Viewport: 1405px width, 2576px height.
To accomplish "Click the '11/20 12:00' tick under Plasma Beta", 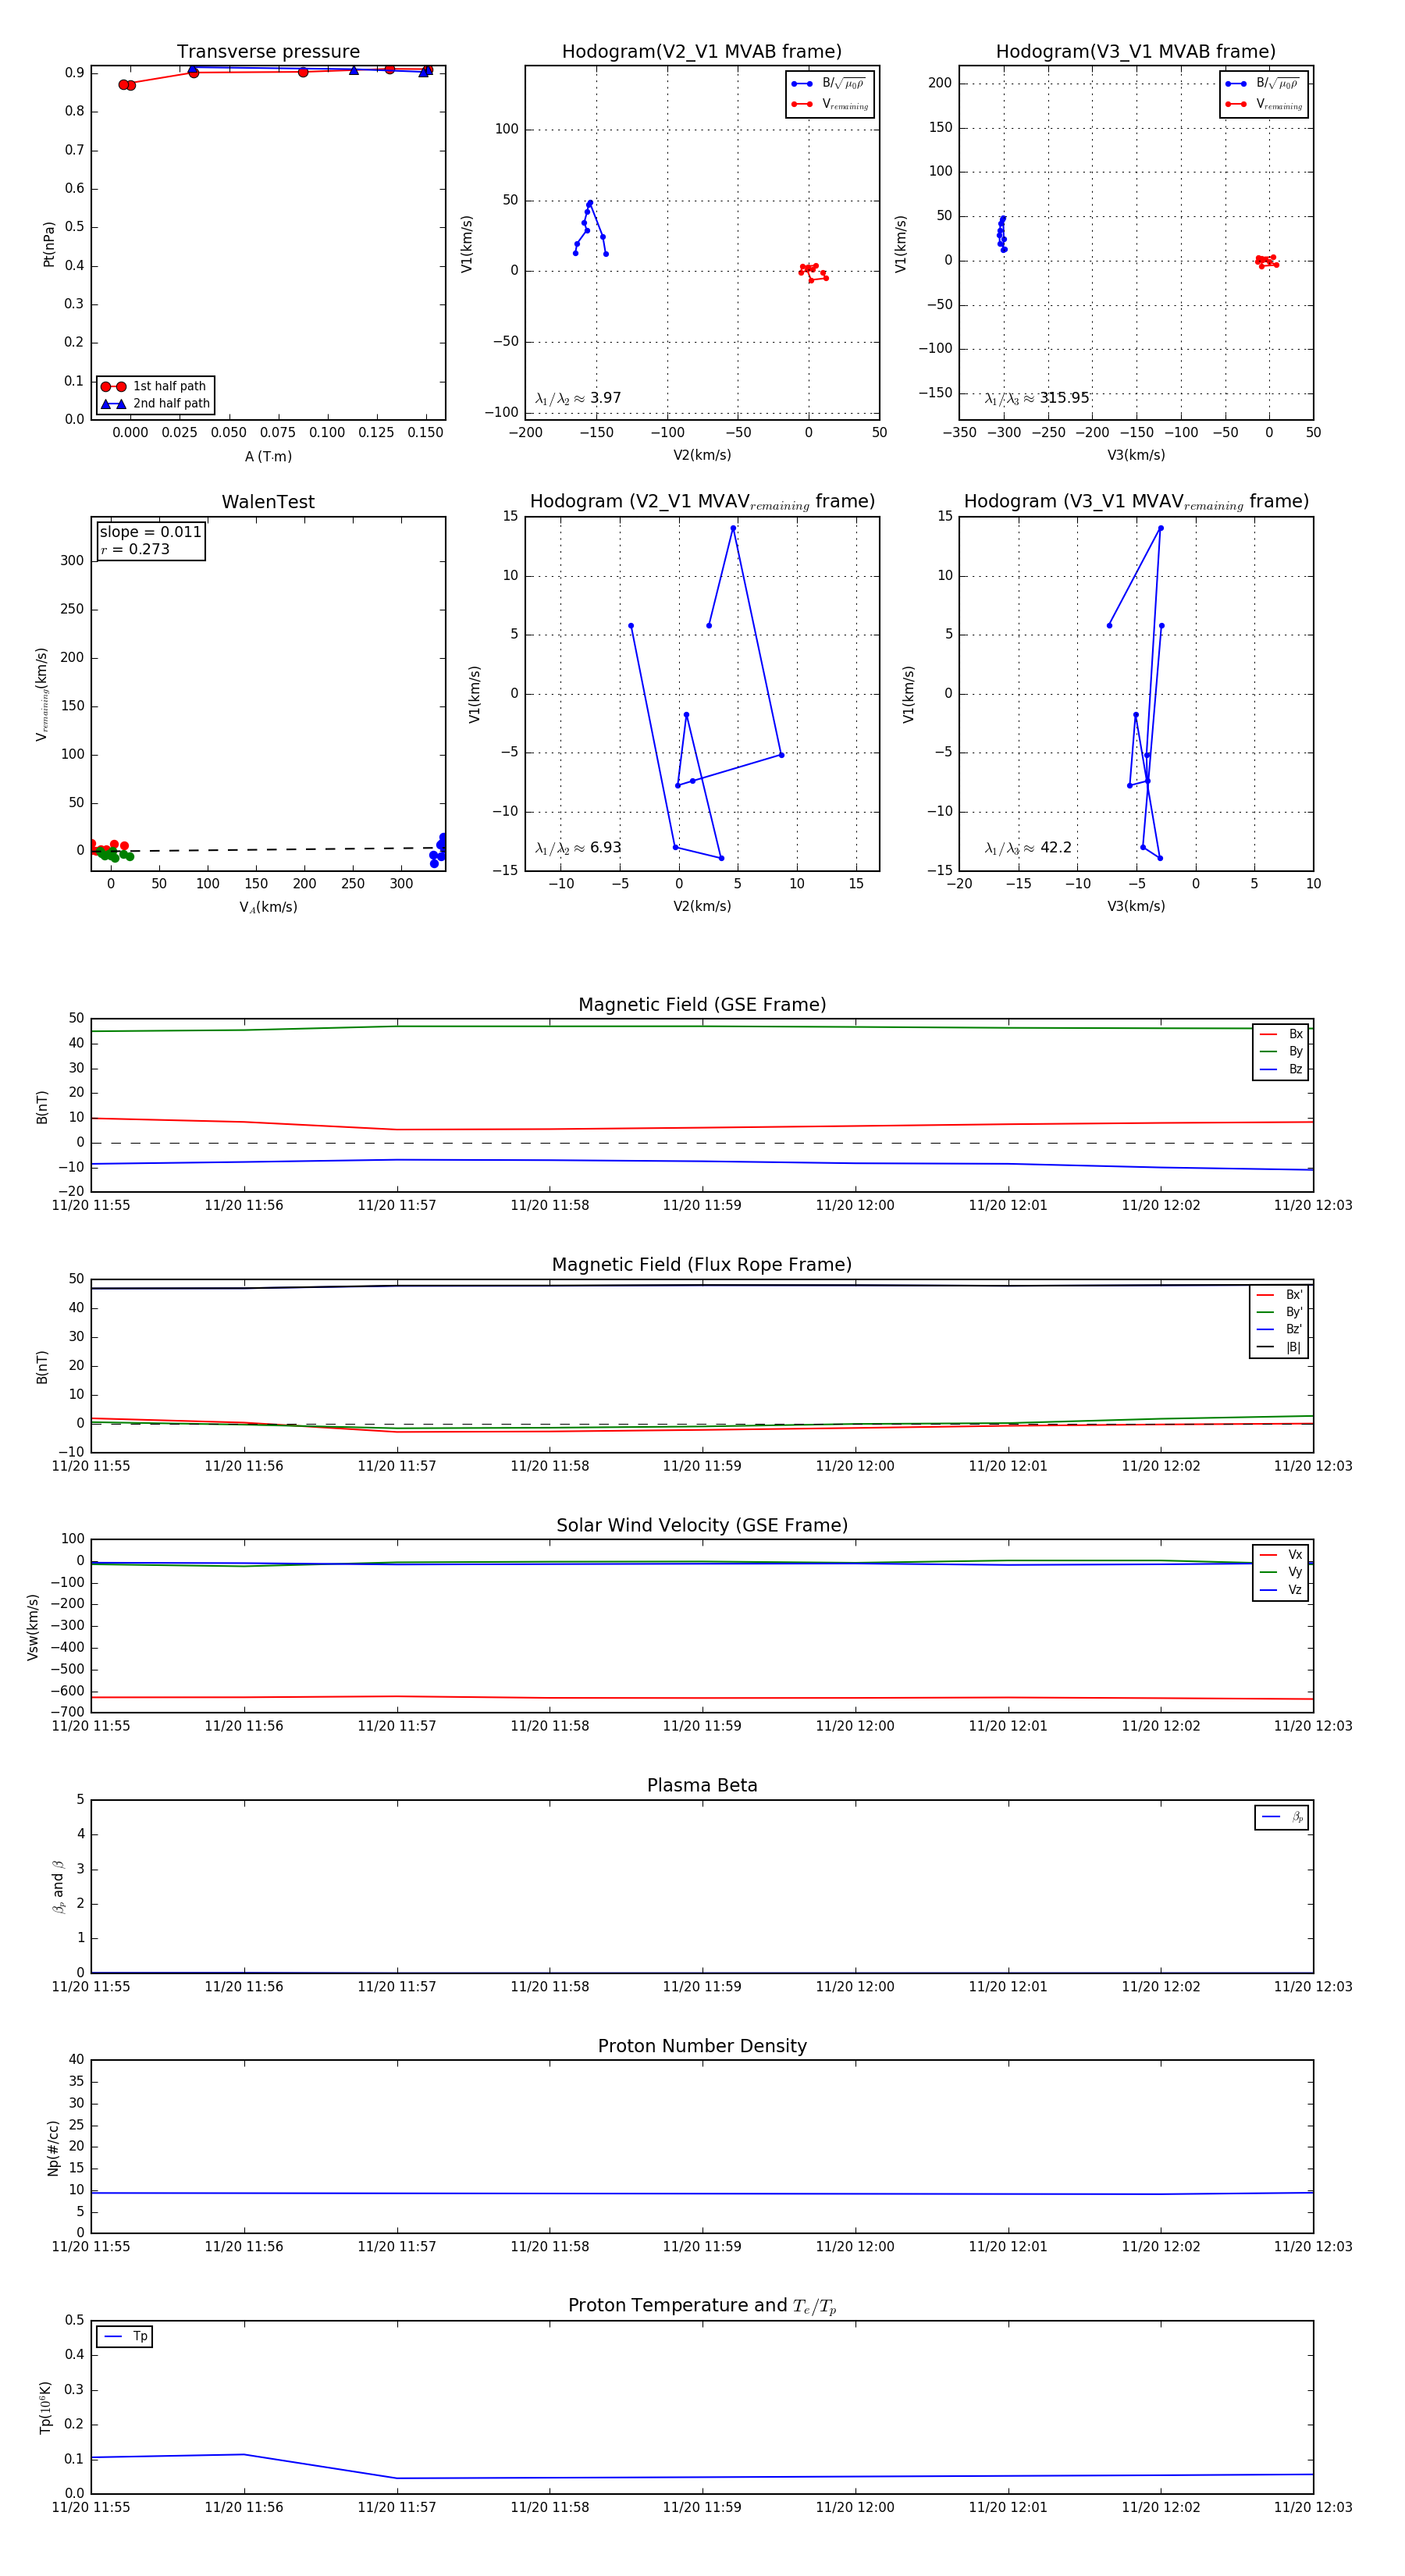I will tap(855, 1987).
